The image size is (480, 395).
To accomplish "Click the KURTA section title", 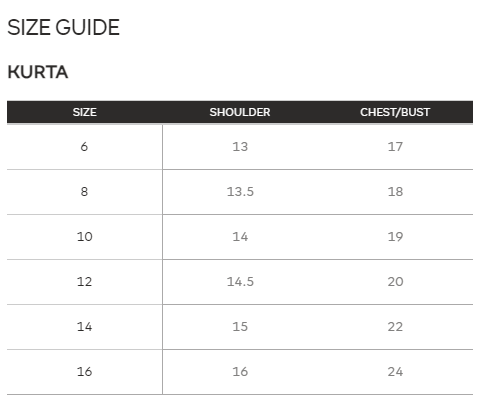I will pos(38,72).
